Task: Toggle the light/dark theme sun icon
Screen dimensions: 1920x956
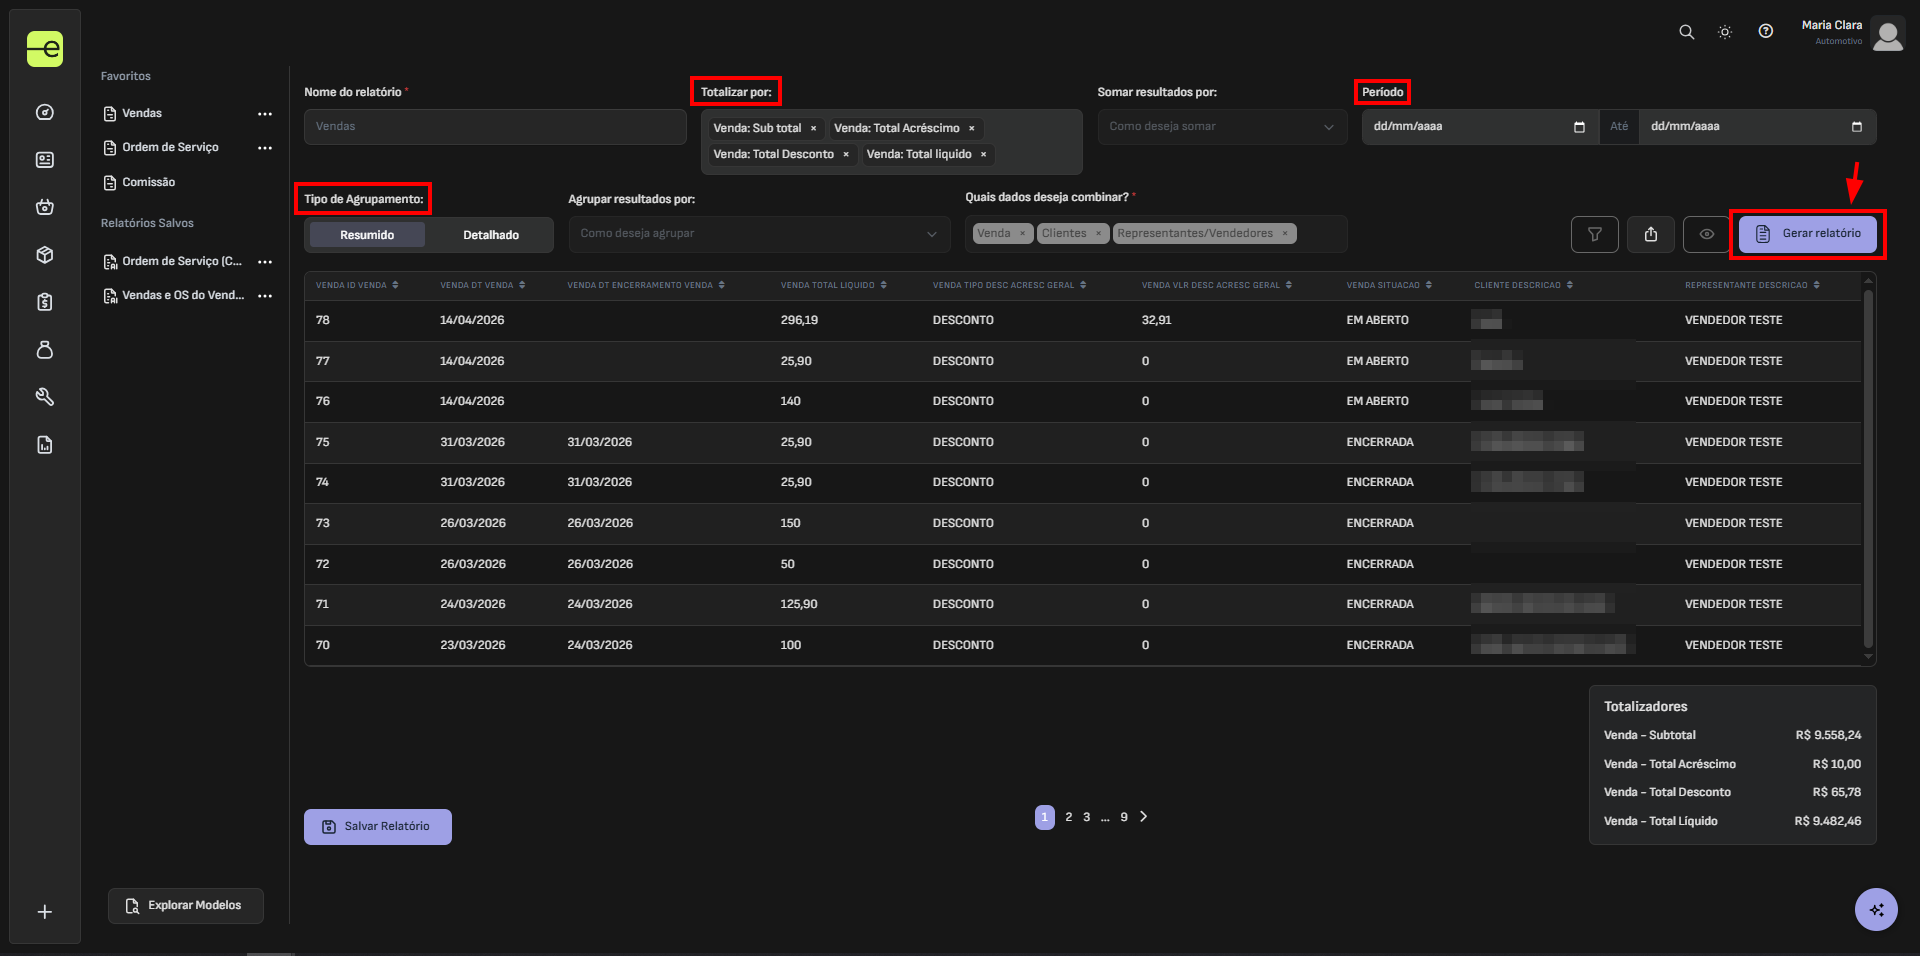Action: tap(1725, 32)
